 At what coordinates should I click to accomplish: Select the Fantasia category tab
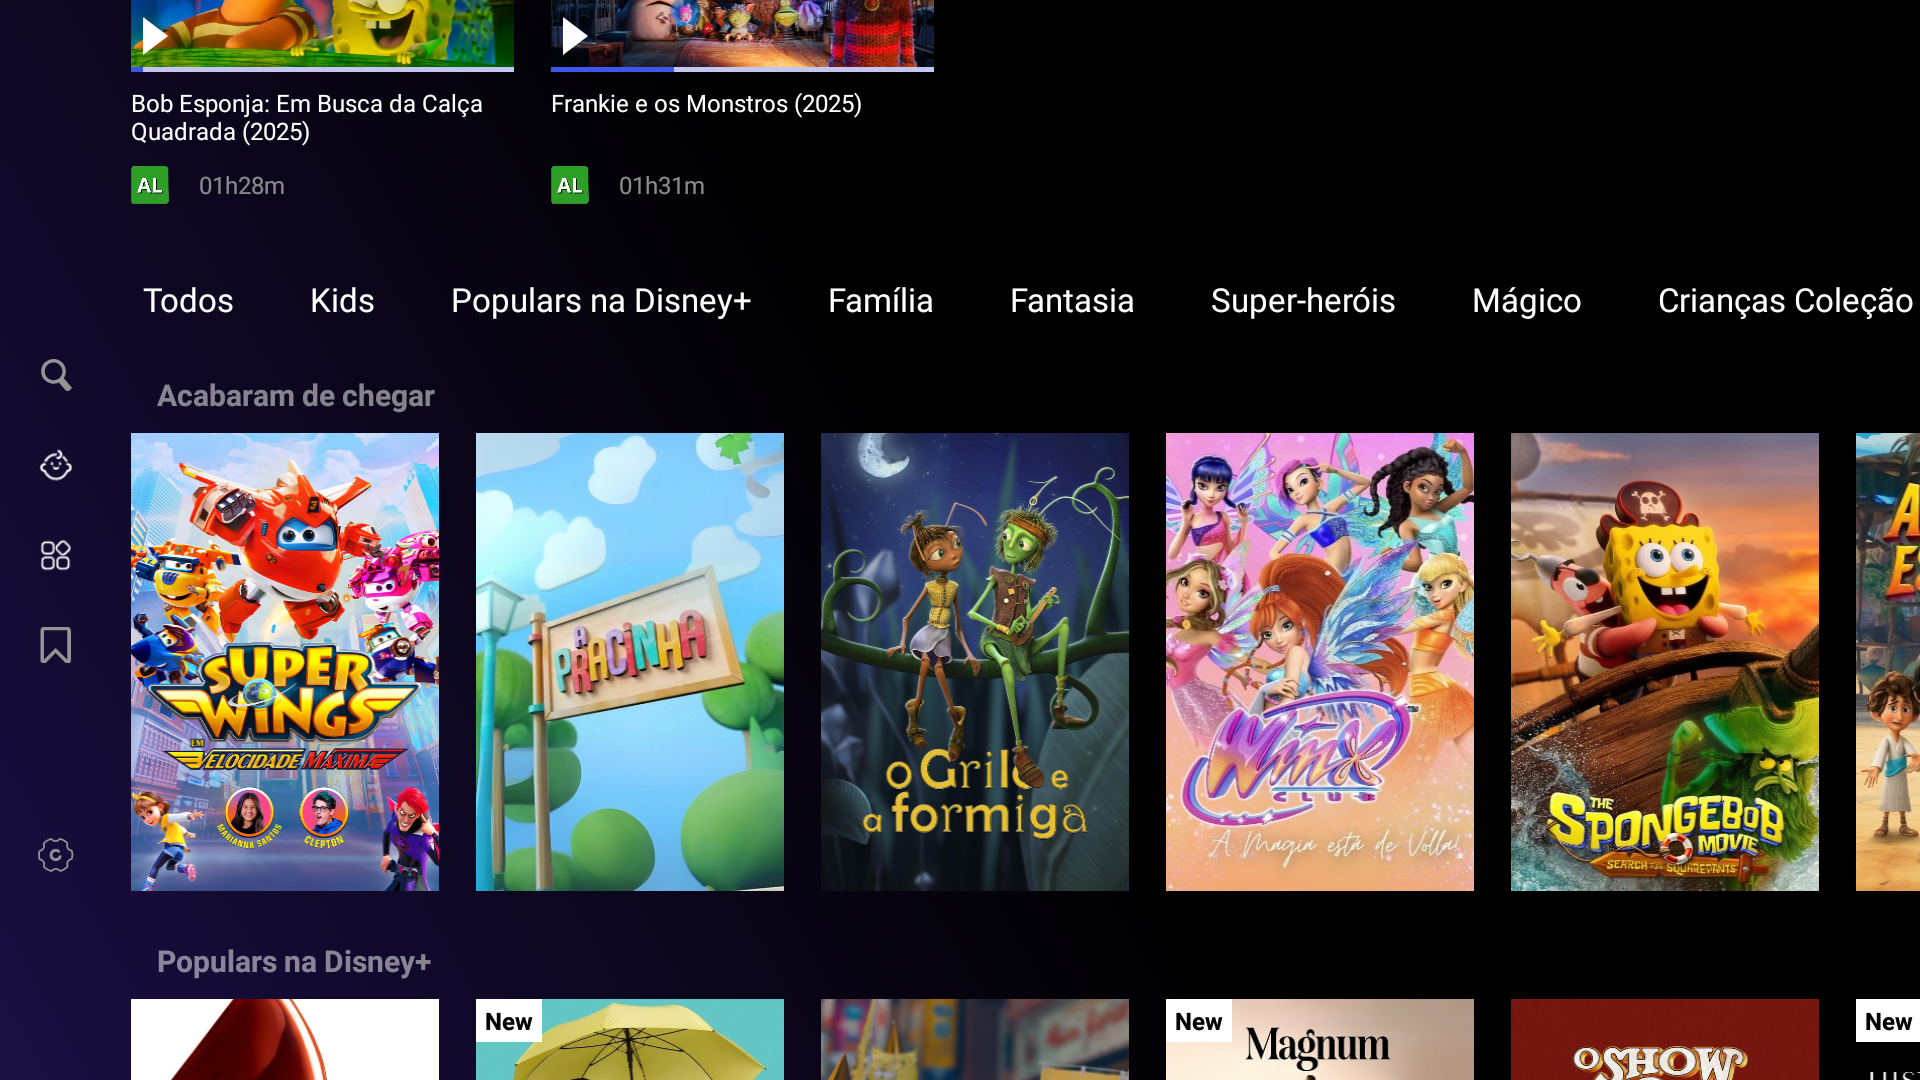point(1071,301)
